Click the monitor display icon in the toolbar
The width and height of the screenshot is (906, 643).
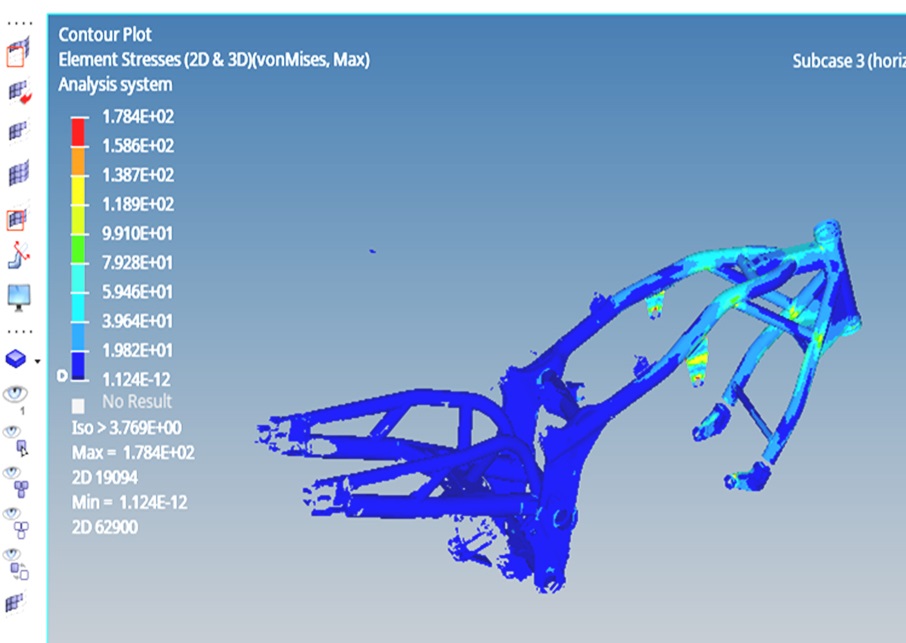18,295
